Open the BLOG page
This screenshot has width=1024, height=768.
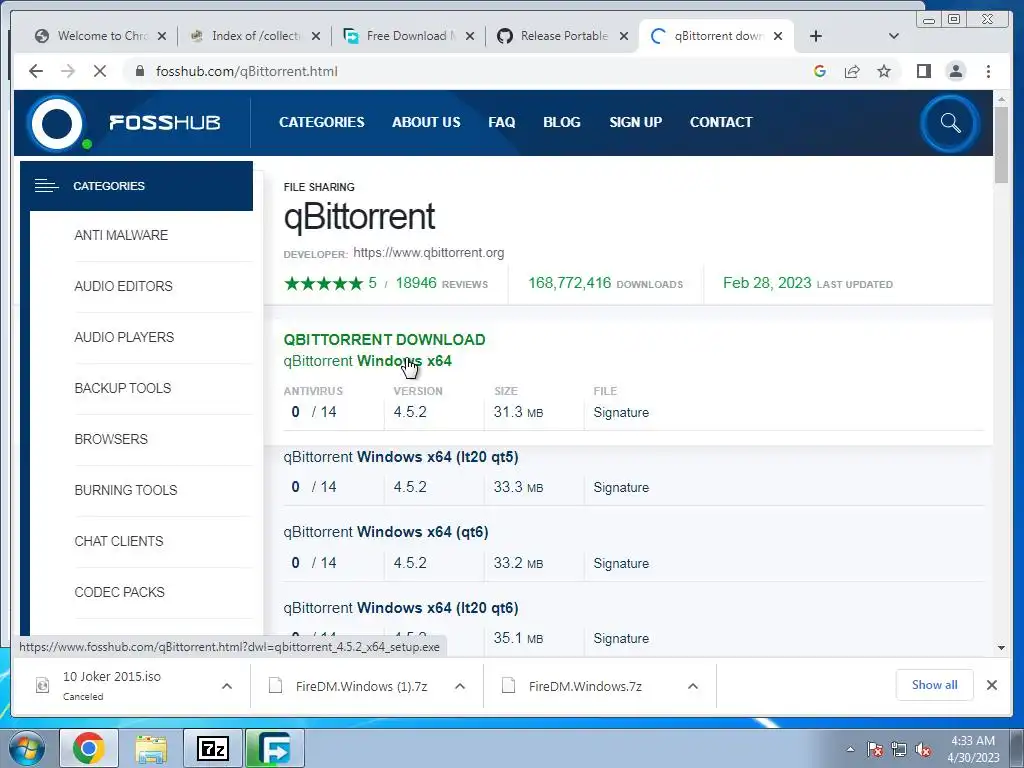point(562,122)
